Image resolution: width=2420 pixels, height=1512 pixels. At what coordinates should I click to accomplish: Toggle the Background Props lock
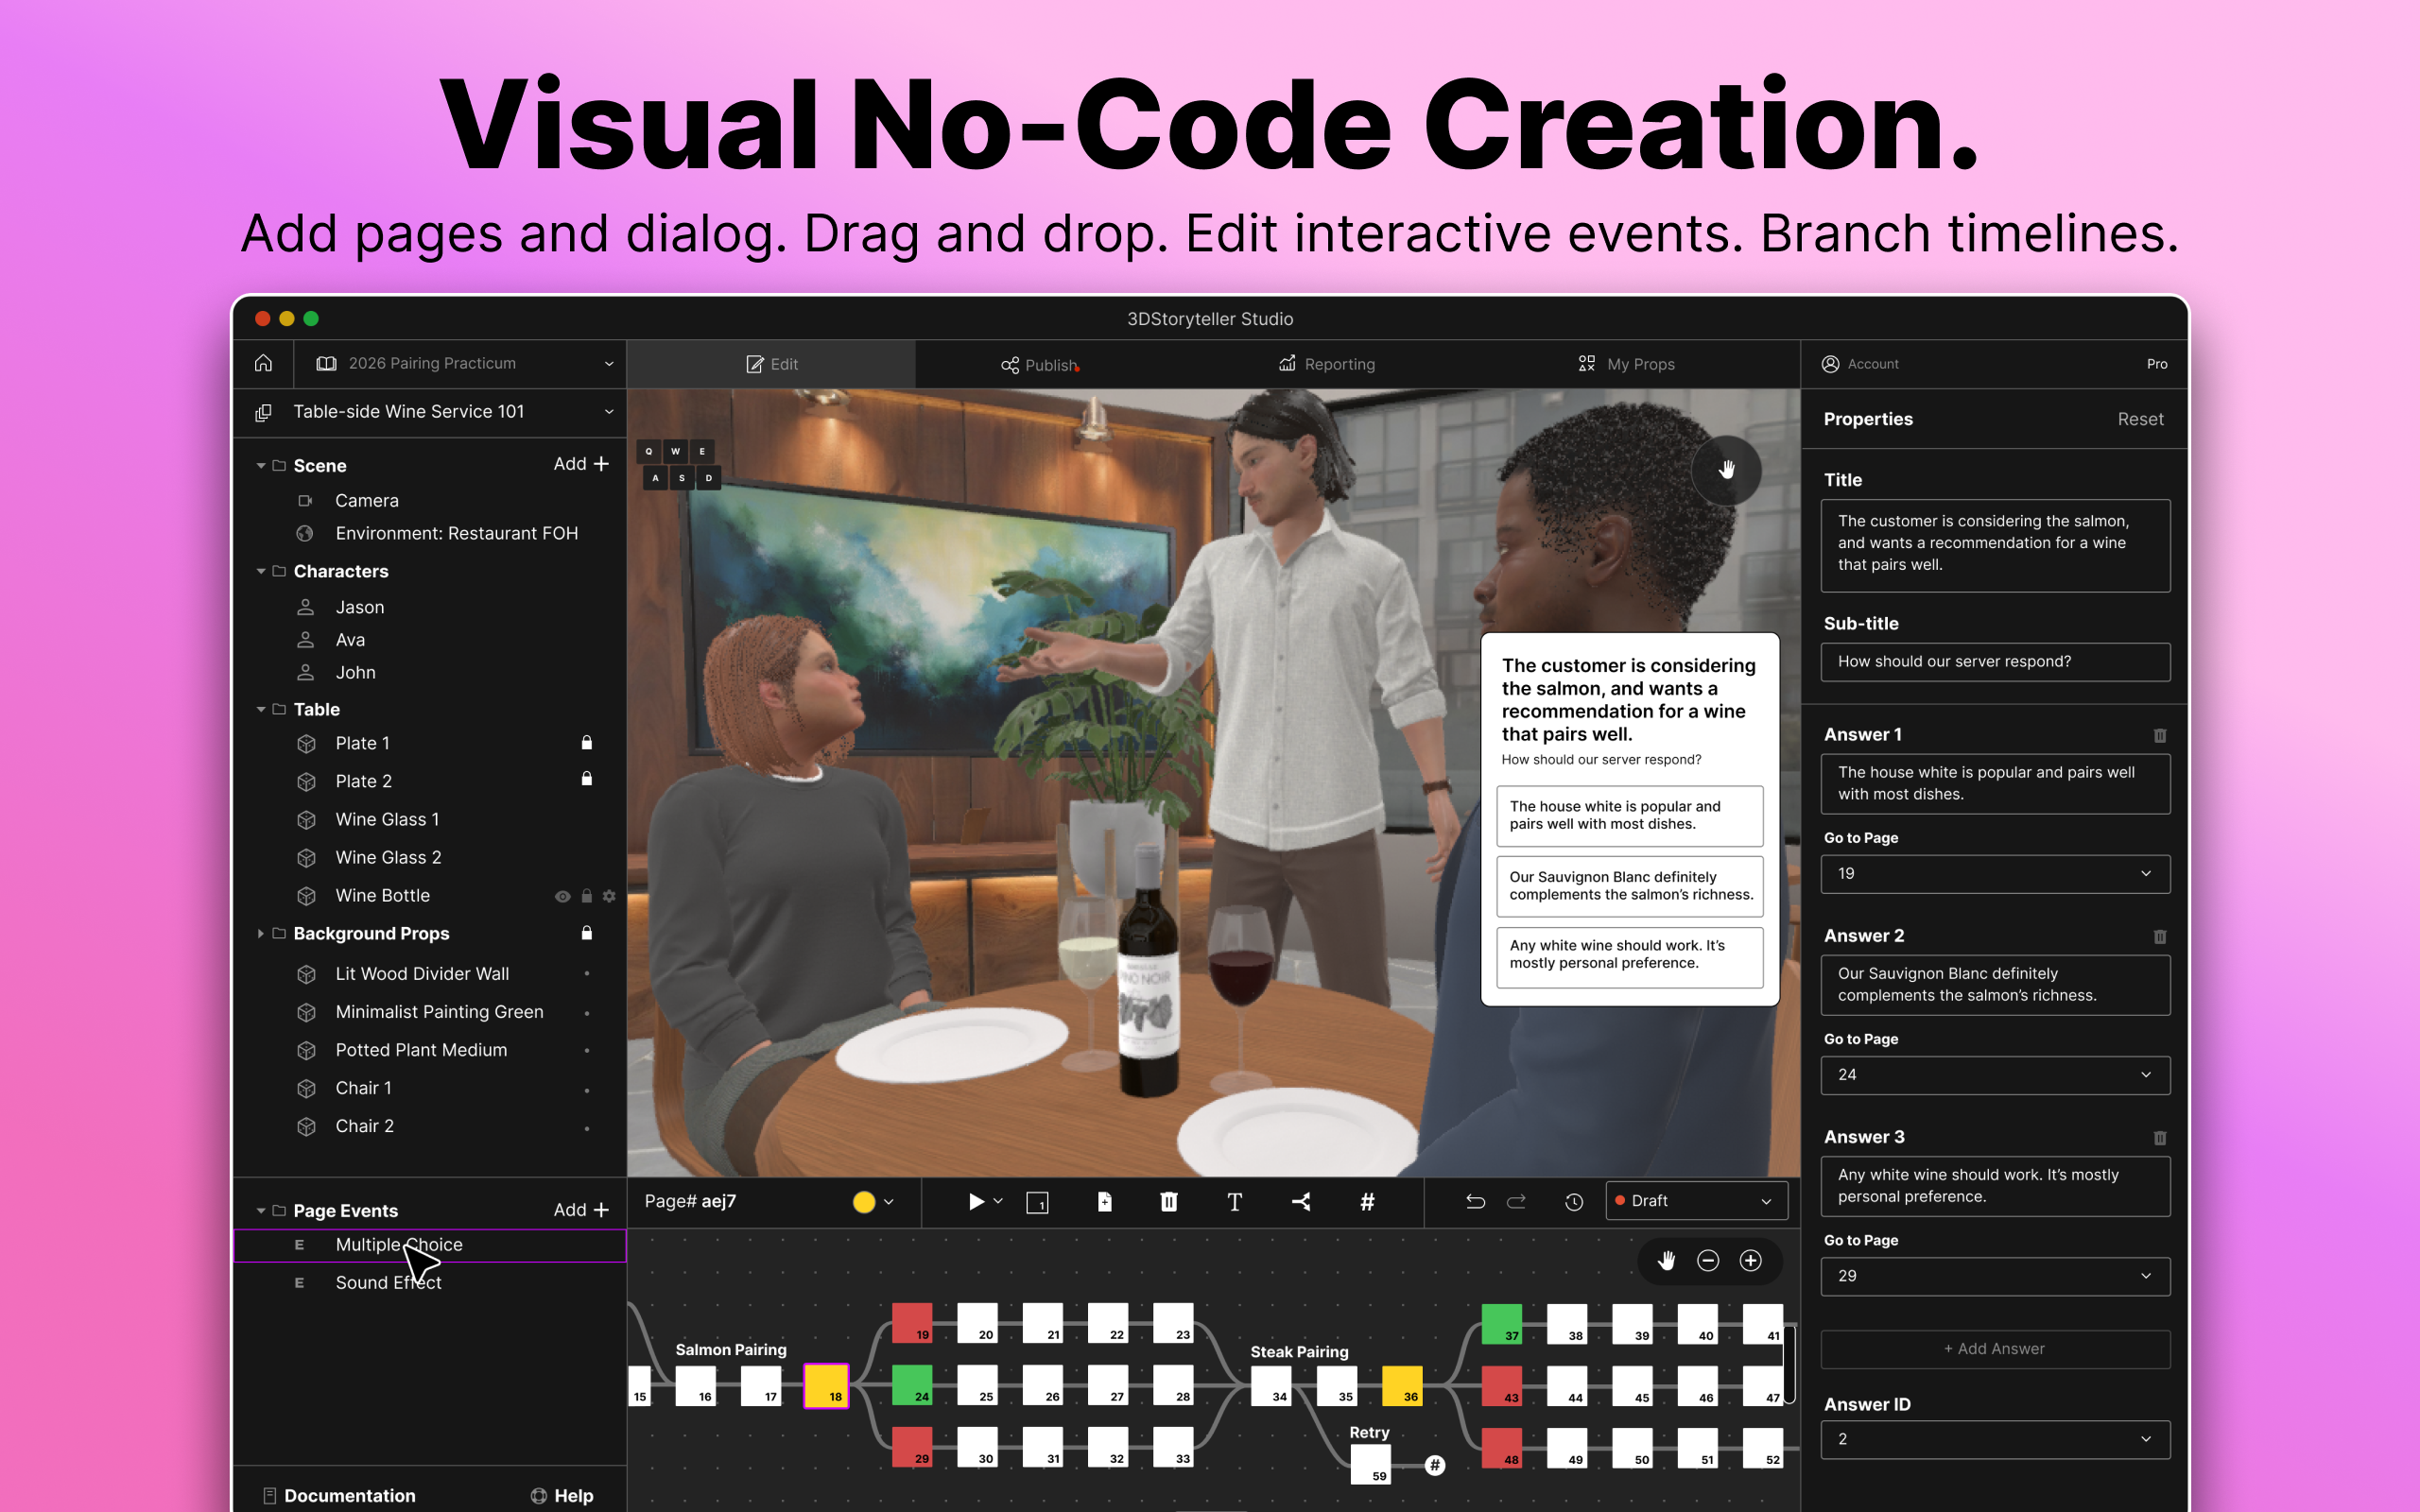point(587,933)
